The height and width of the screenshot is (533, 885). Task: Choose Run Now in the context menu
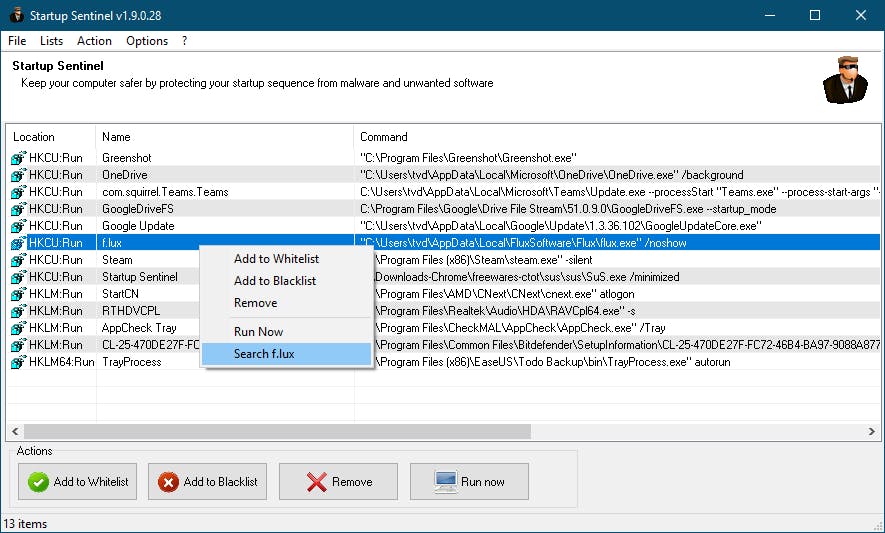coord(286,331)
